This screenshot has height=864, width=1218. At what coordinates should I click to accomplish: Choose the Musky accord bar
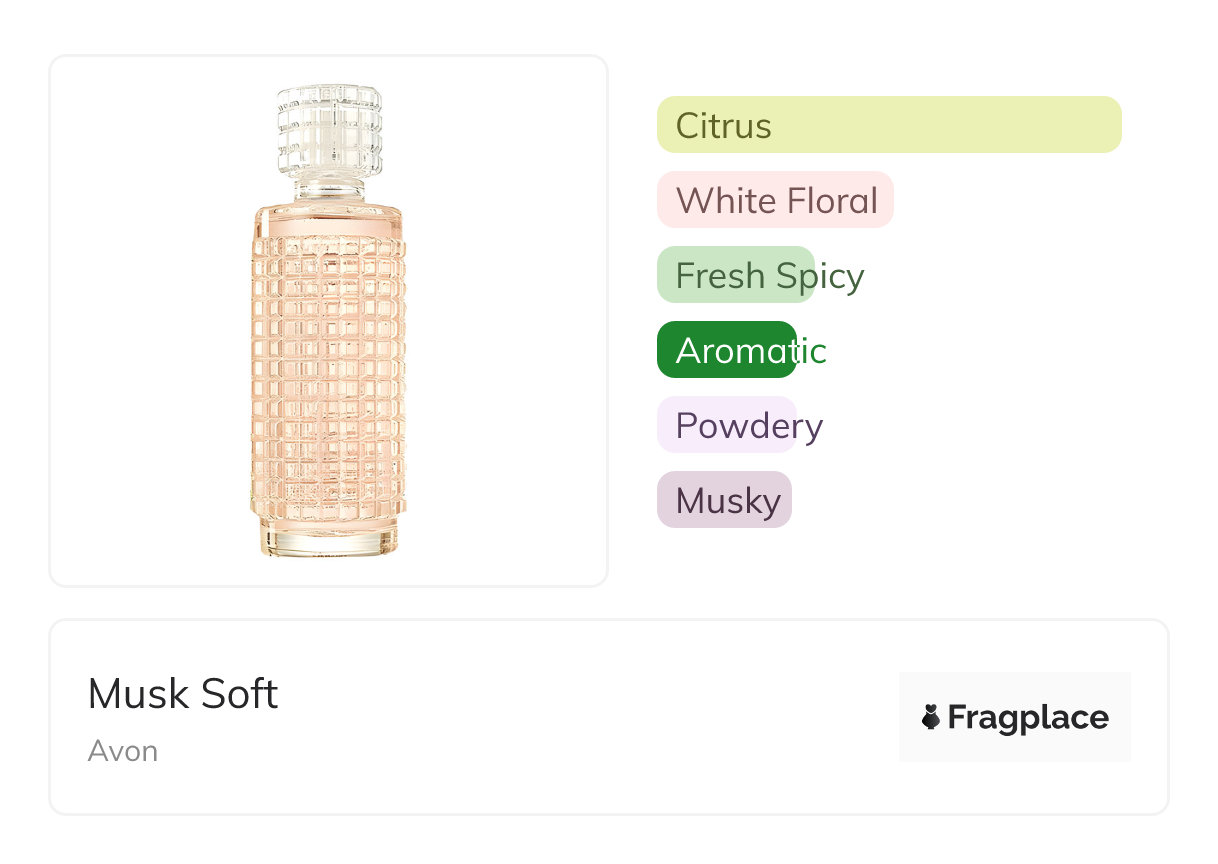coord(724,500)
